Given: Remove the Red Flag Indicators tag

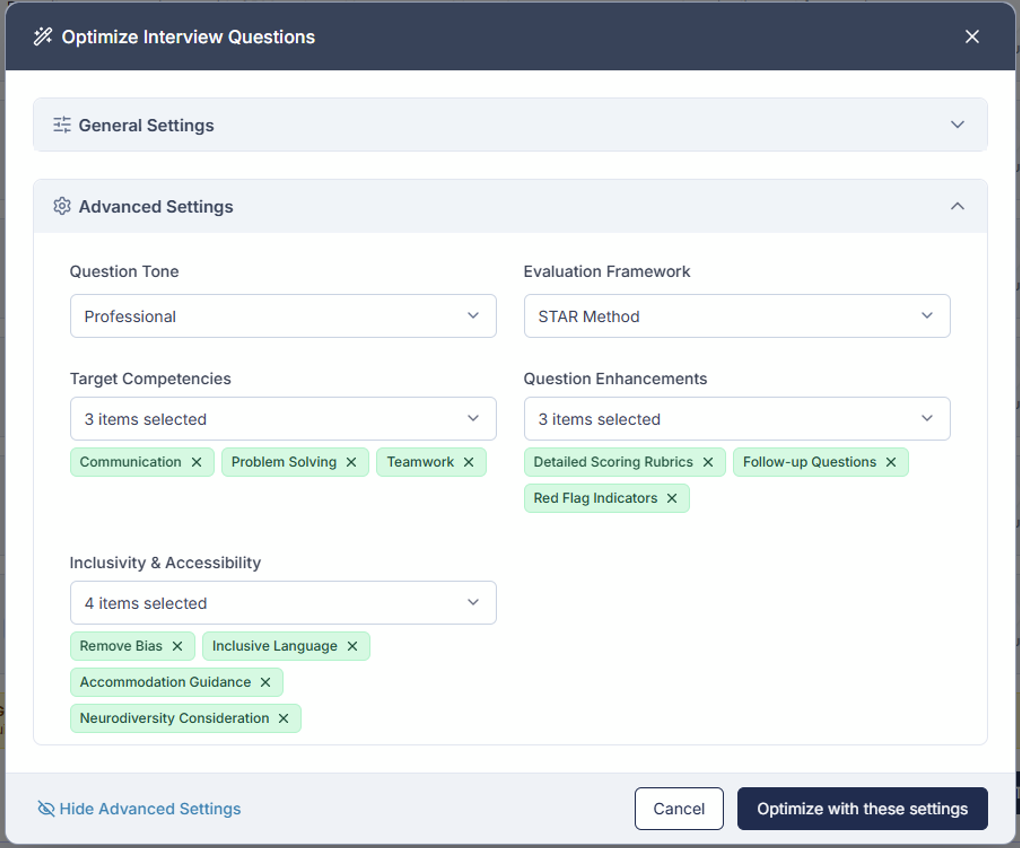Looking at the screenshot, I should [x=672, y=498].
